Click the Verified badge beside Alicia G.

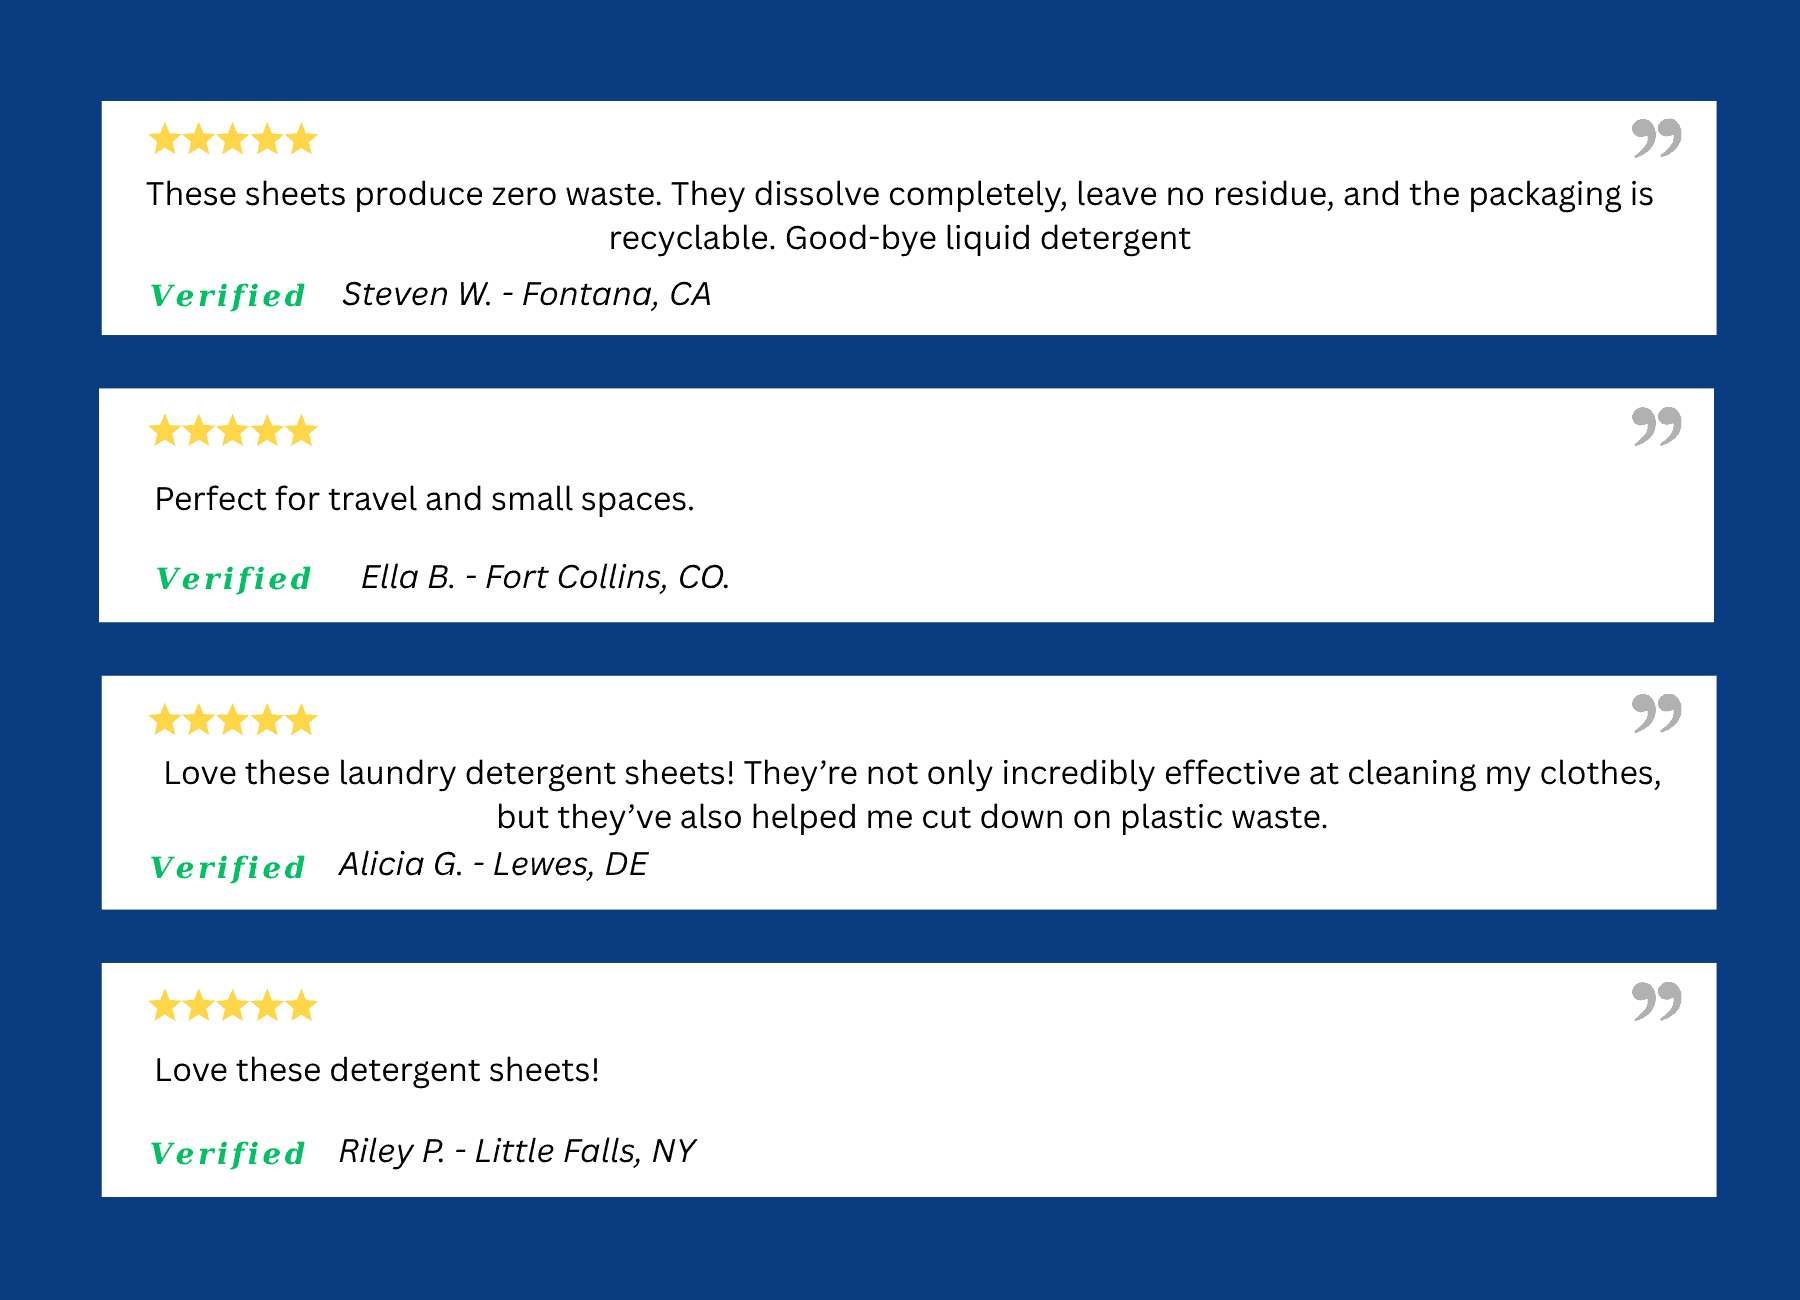tap(228, 868)
